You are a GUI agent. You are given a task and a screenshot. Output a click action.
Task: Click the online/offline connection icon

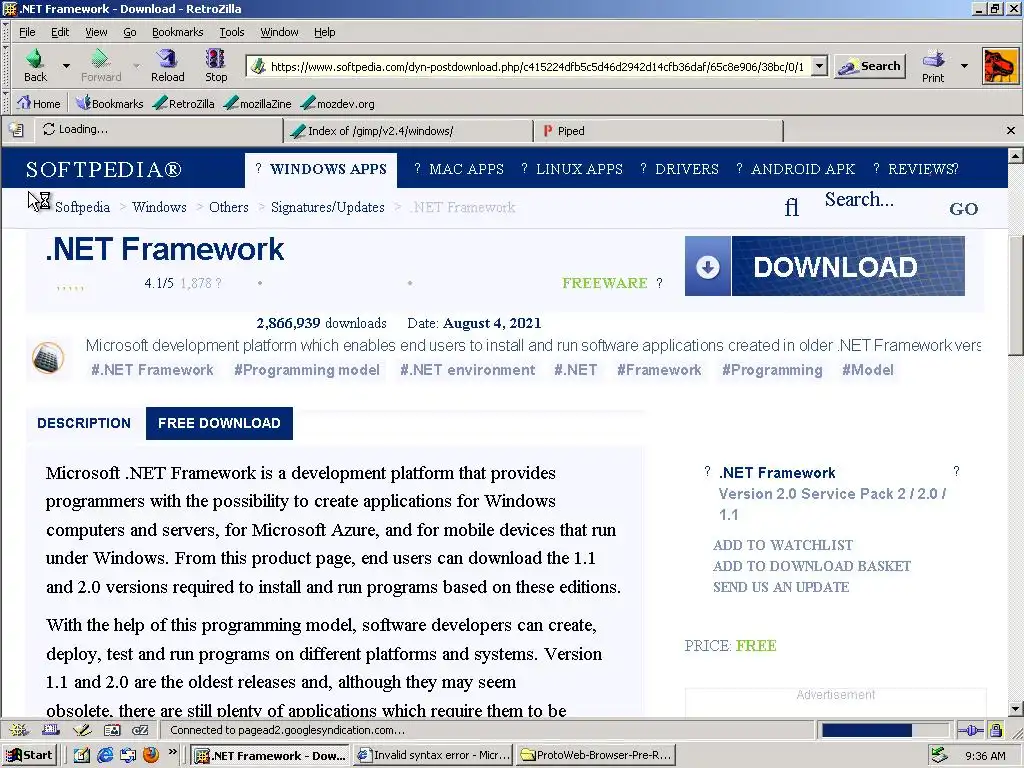point(970,730)
